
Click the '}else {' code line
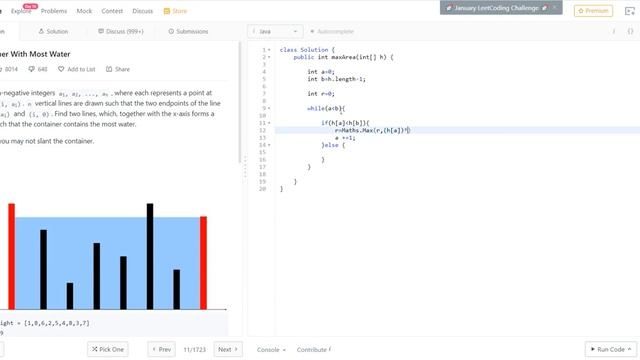click(x=333, y=145)
